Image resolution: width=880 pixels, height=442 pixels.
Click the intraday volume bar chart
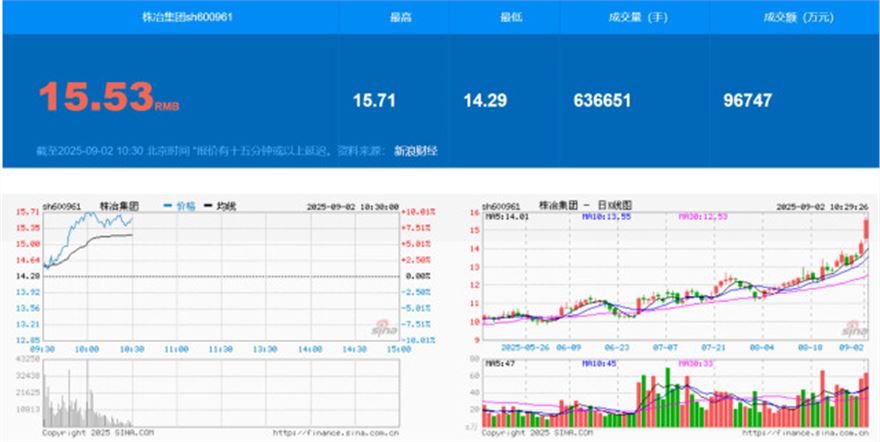(90, 400)
